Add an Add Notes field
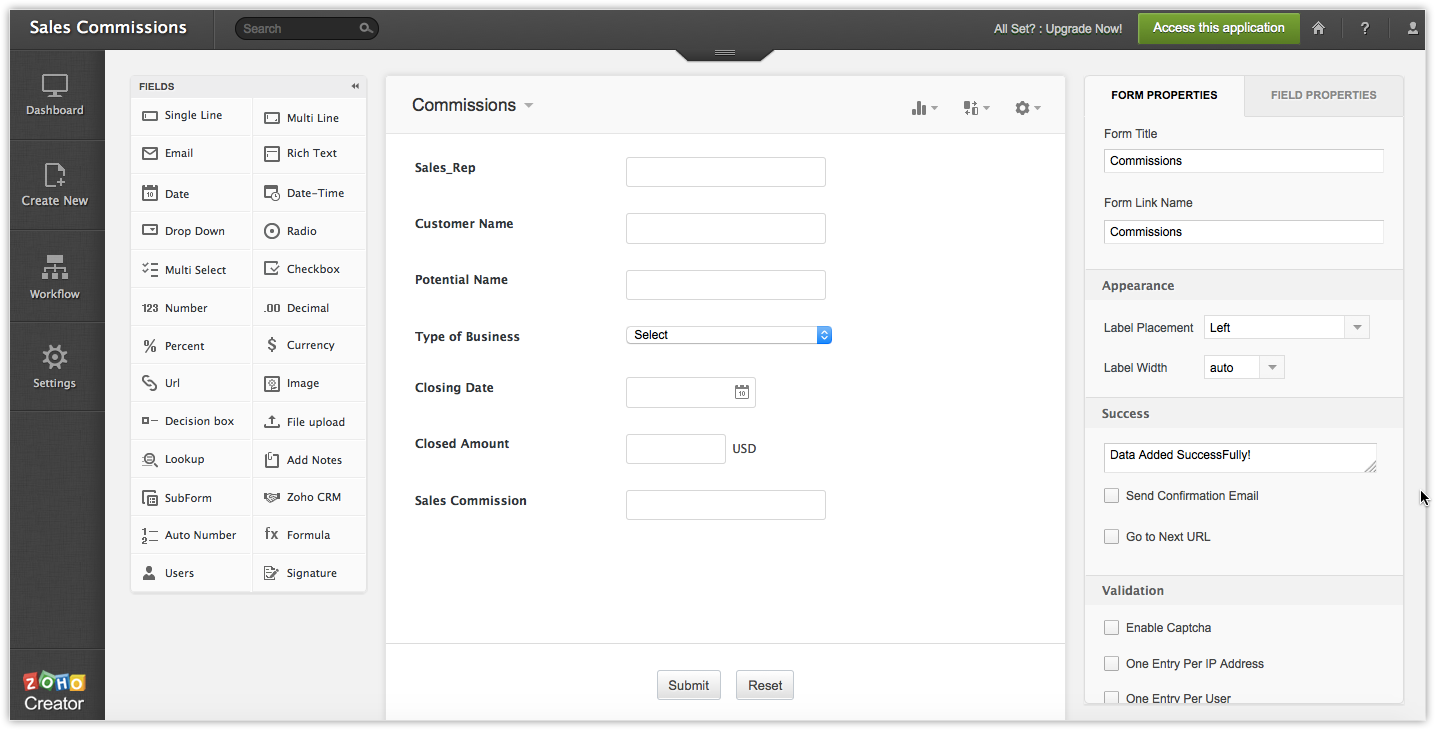This screenshot has height=730, width=1435. [x=309, y=460]
